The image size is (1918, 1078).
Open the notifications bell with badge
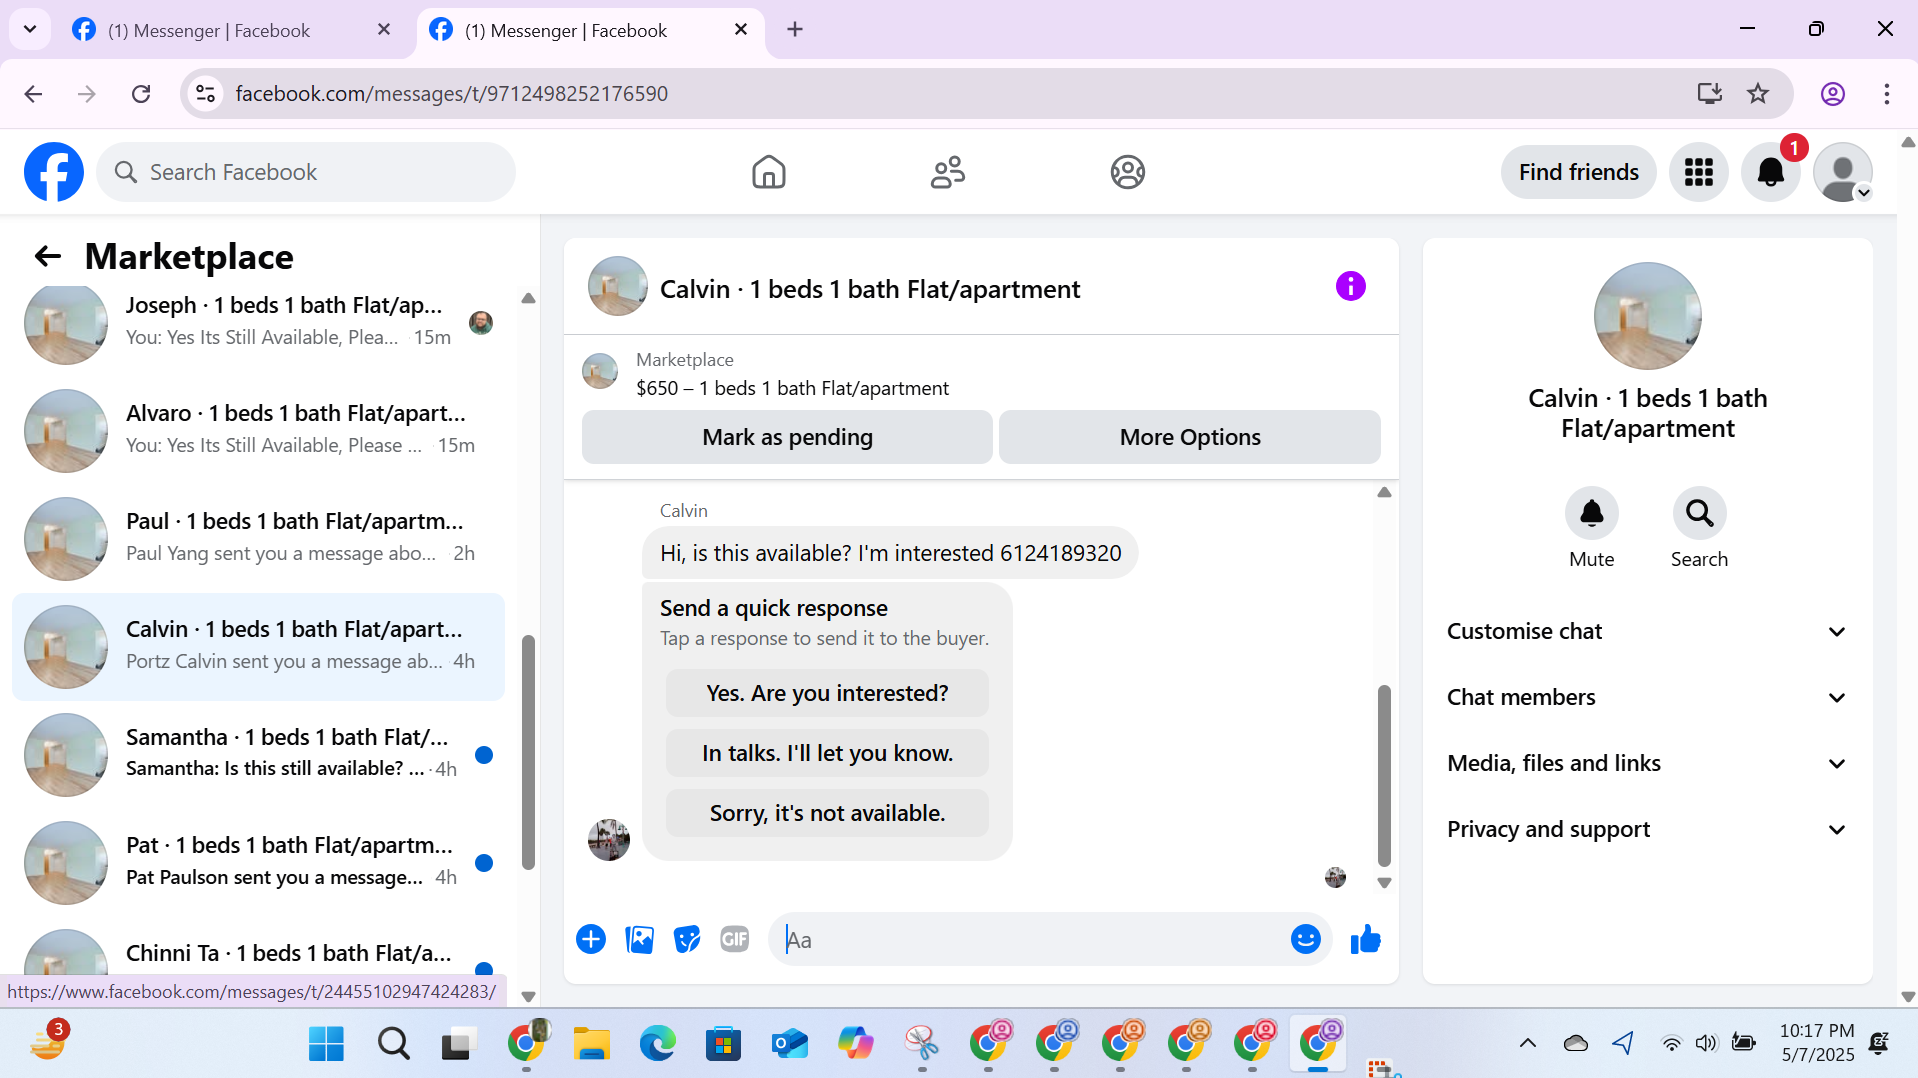[1771, 172]
